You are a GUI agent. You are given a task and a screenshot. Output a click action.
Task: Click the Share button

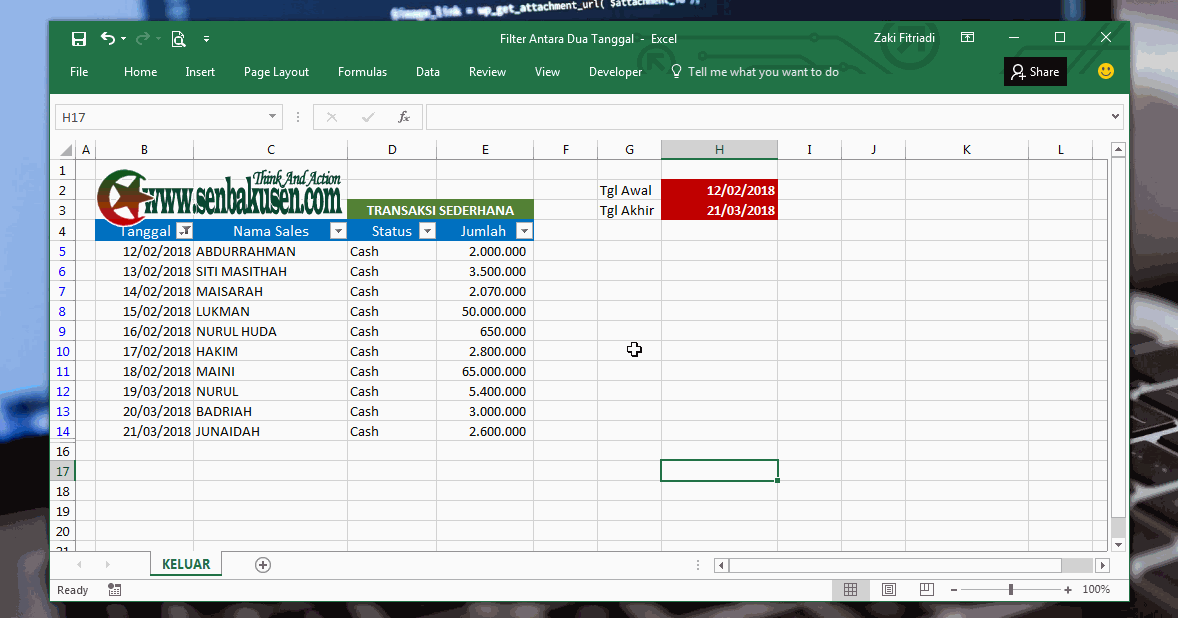point(1035,71)
